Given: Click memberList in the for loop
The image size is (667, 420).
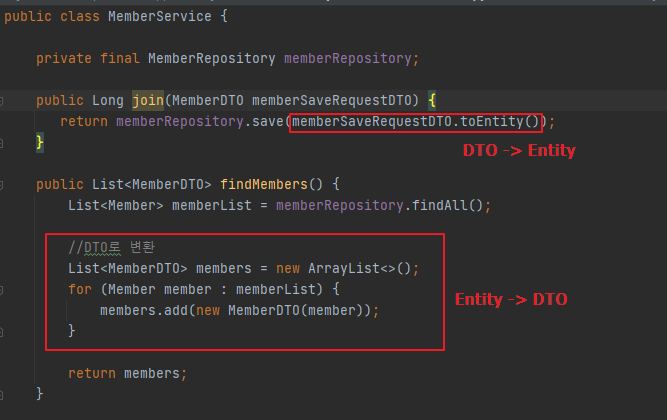Looking at the screenshot, I should (x=276, y=289).
